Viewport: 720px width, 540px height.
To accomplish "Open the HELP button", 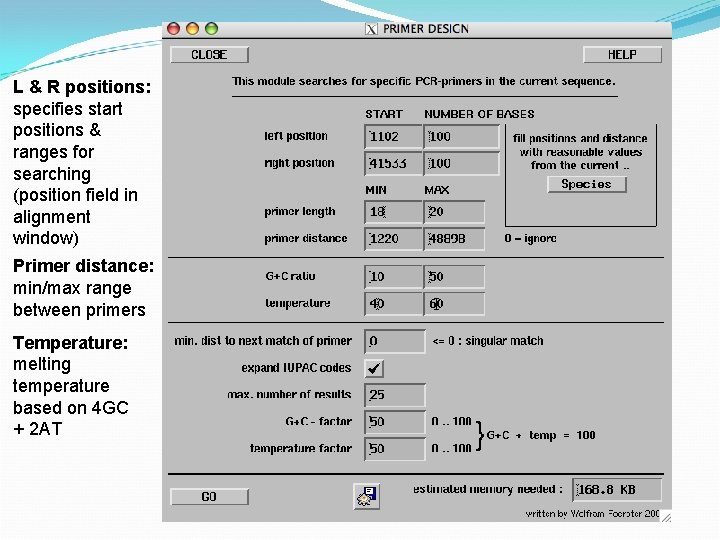I will click(622, 55).
